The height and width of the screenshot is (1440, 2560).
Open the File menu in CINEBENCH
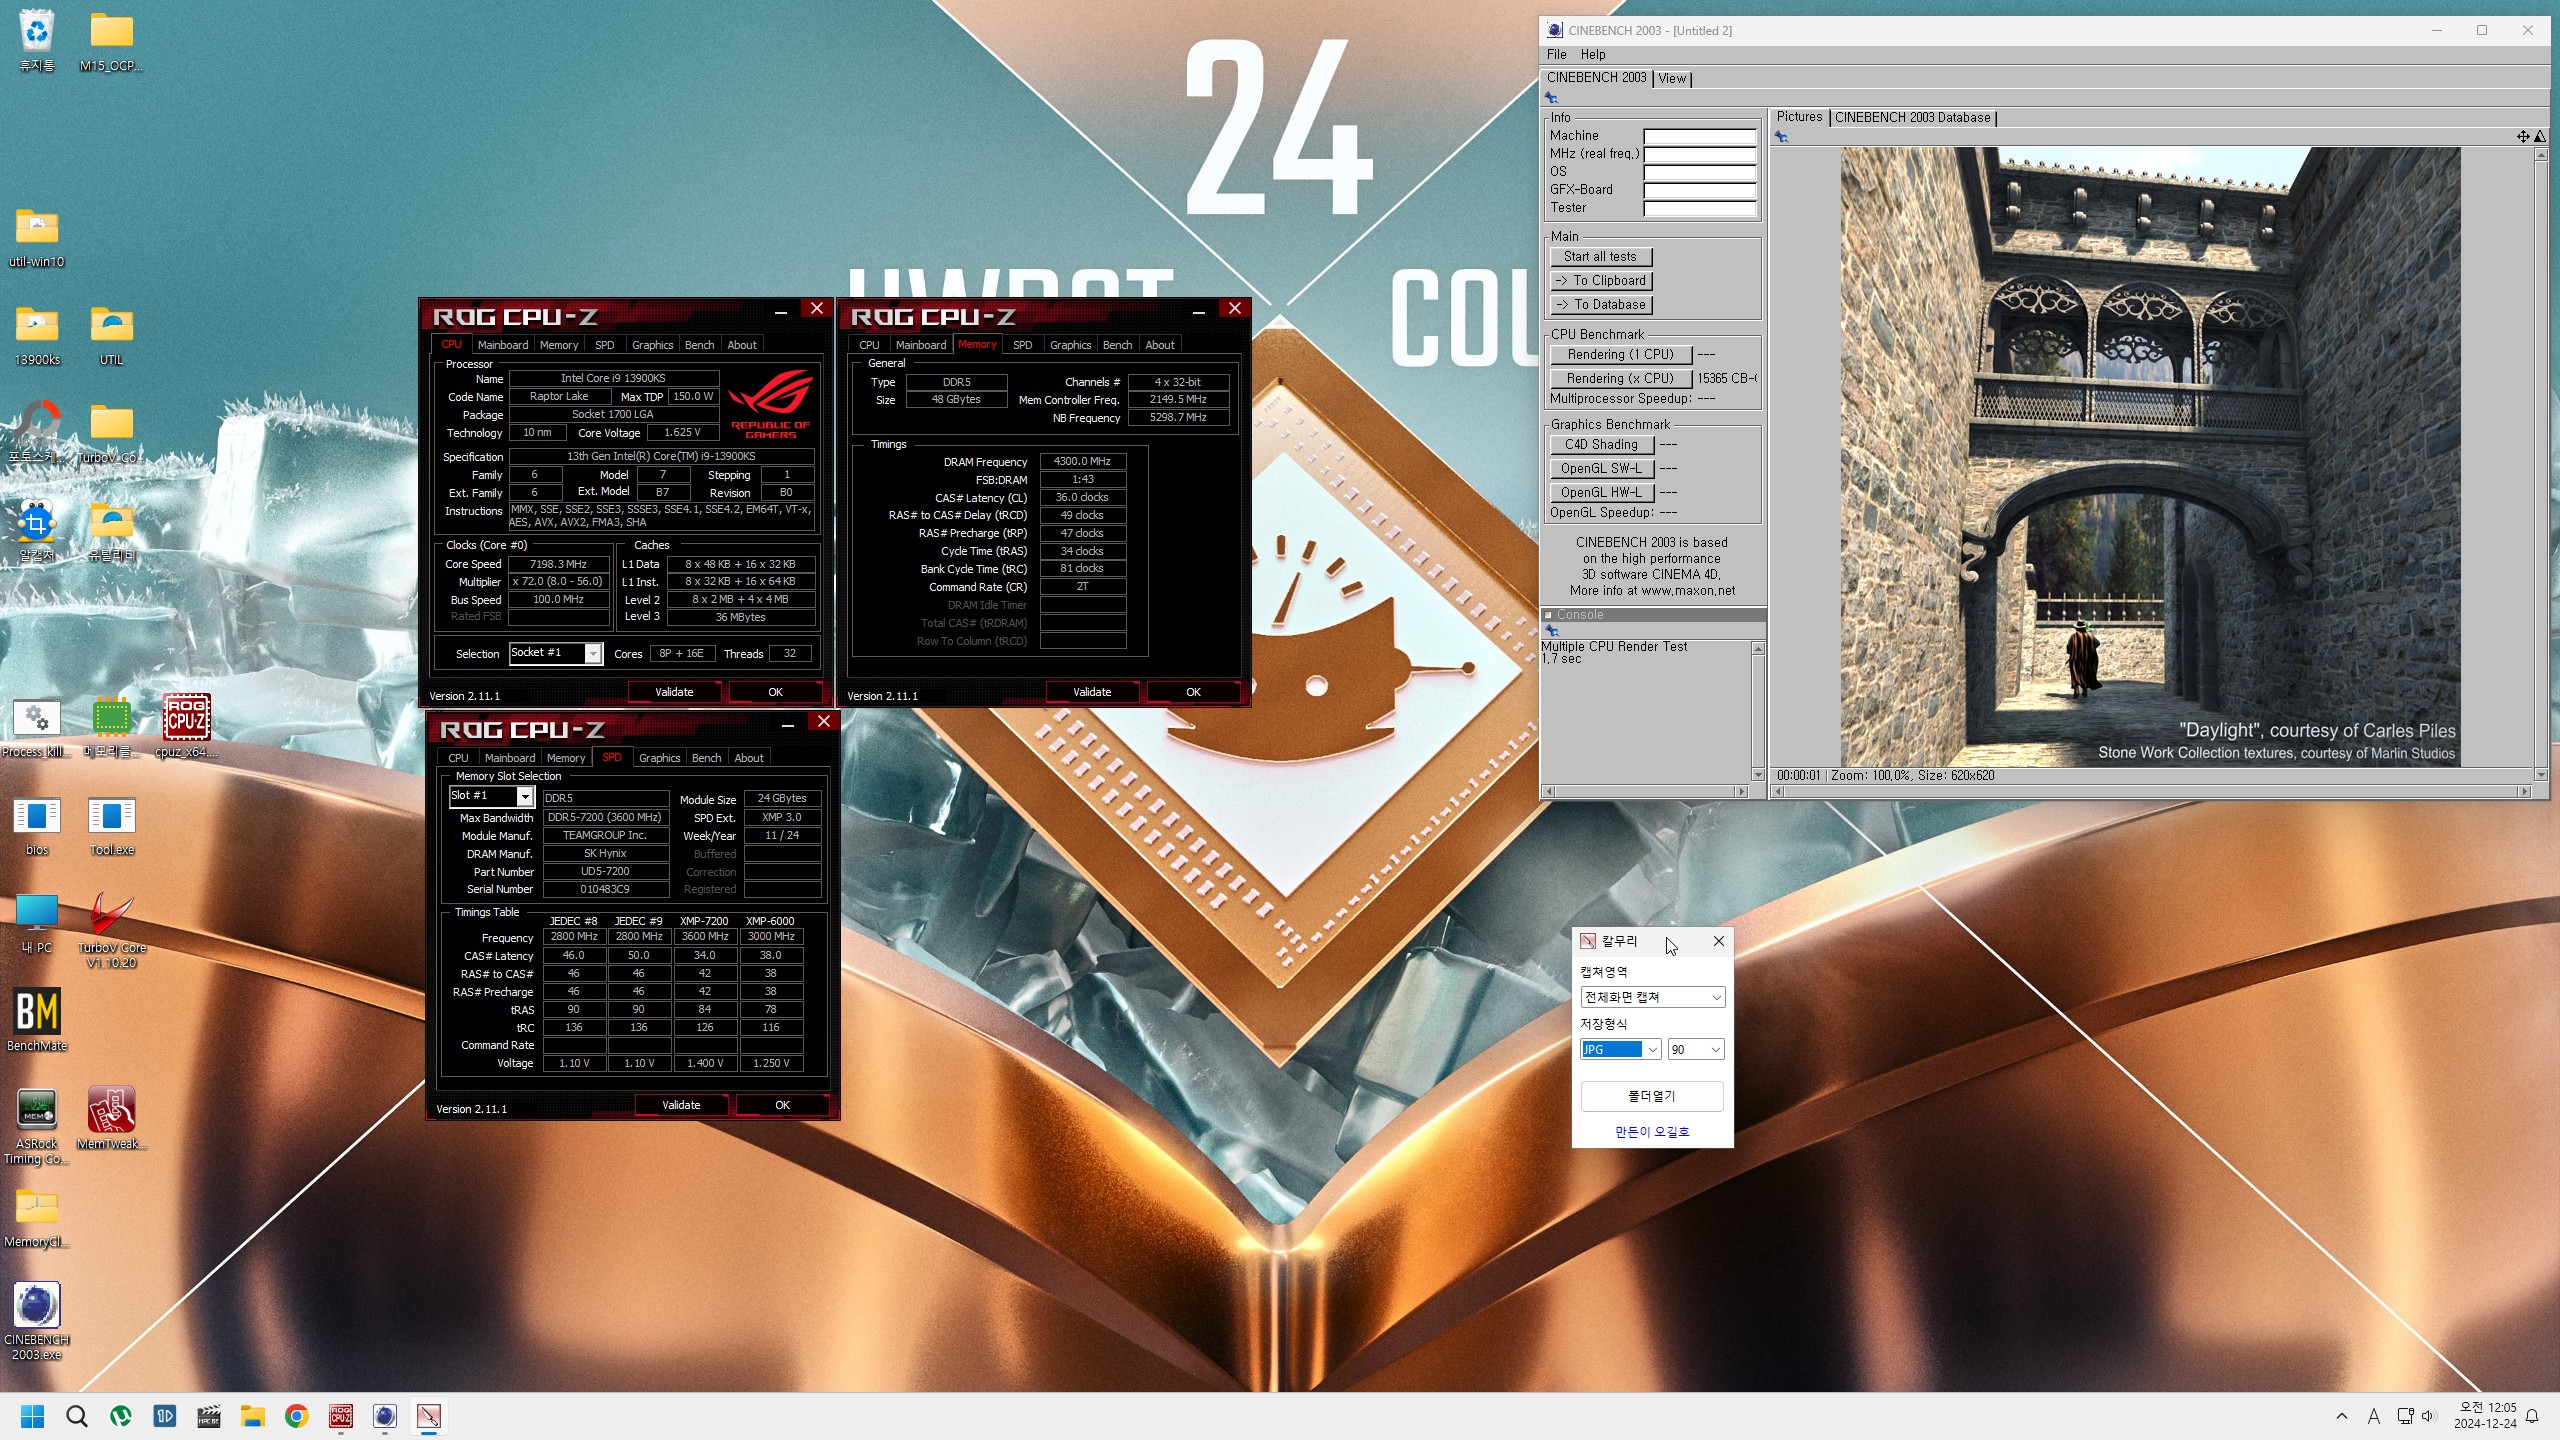click(x=1557, y=54)
